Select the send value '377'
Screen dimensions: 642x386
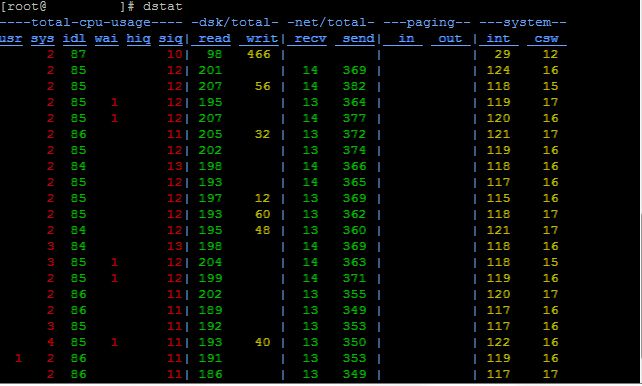click(x=355, y=118)
